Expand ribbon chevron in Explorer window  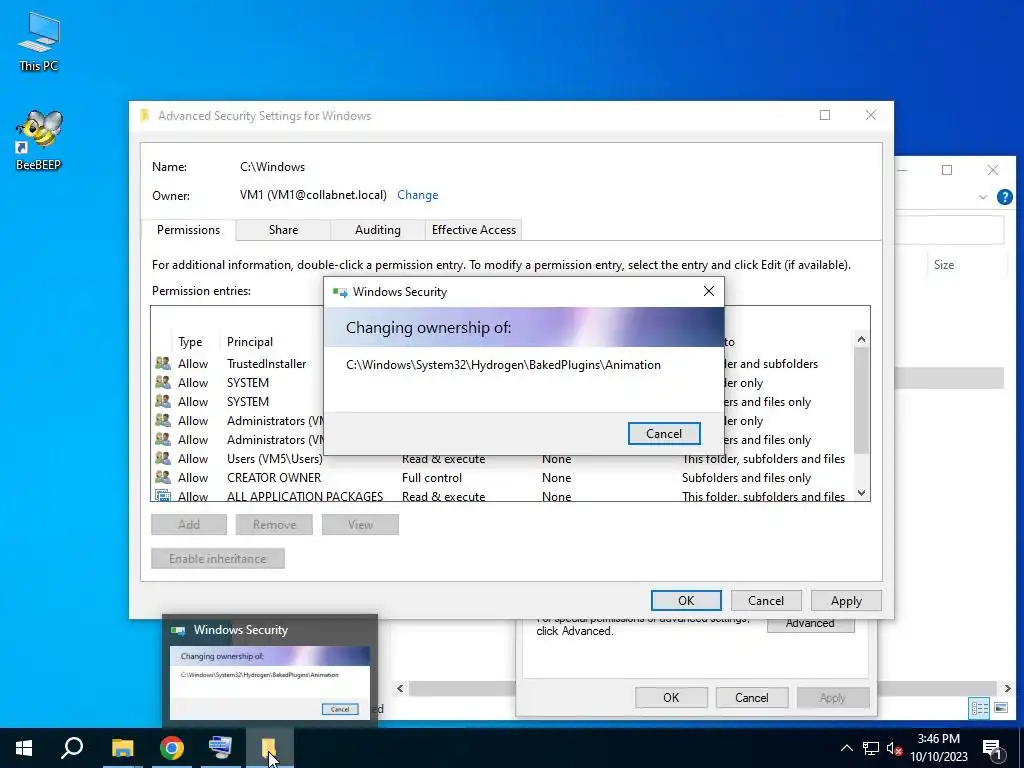(982, 197)
